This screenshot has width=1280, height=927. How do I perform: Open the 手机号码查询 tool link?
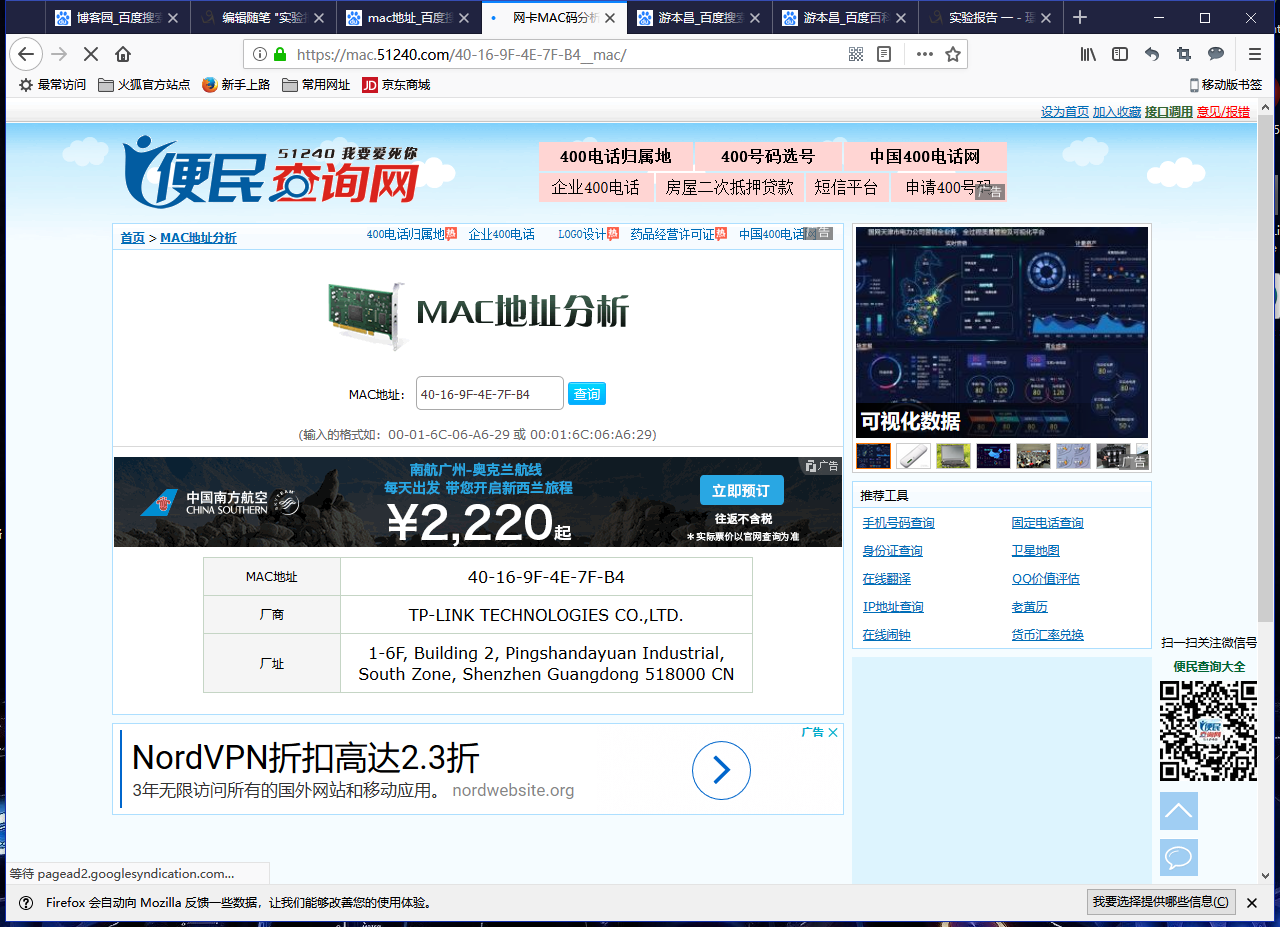click(x=899, y=523)
